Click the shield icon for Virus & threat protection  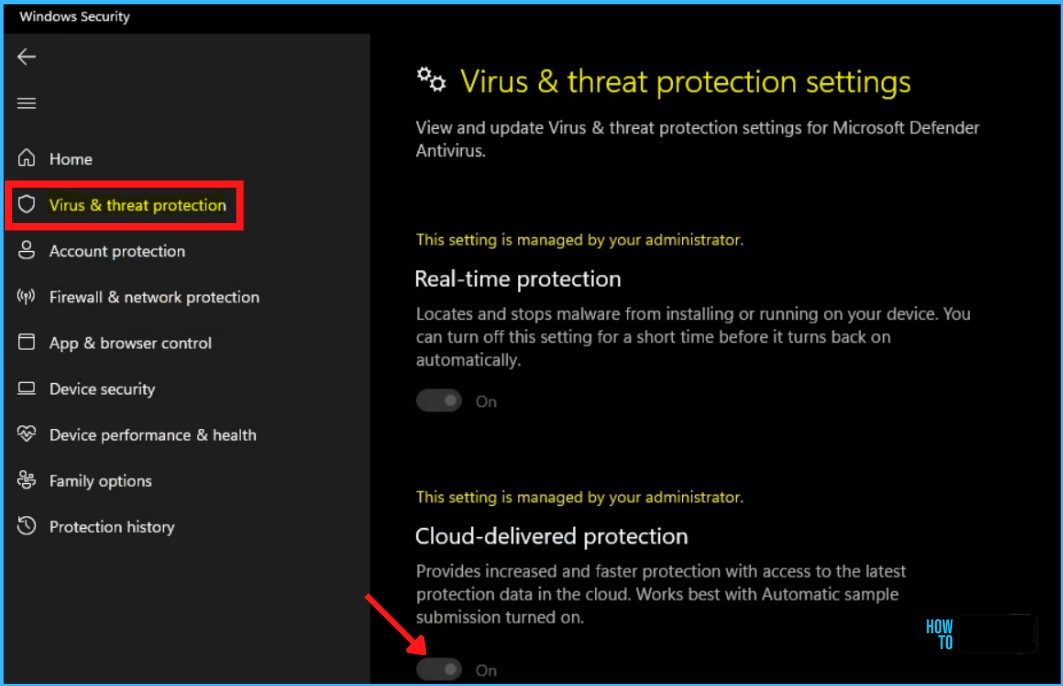pyautogui.click(x=27, y=204)
